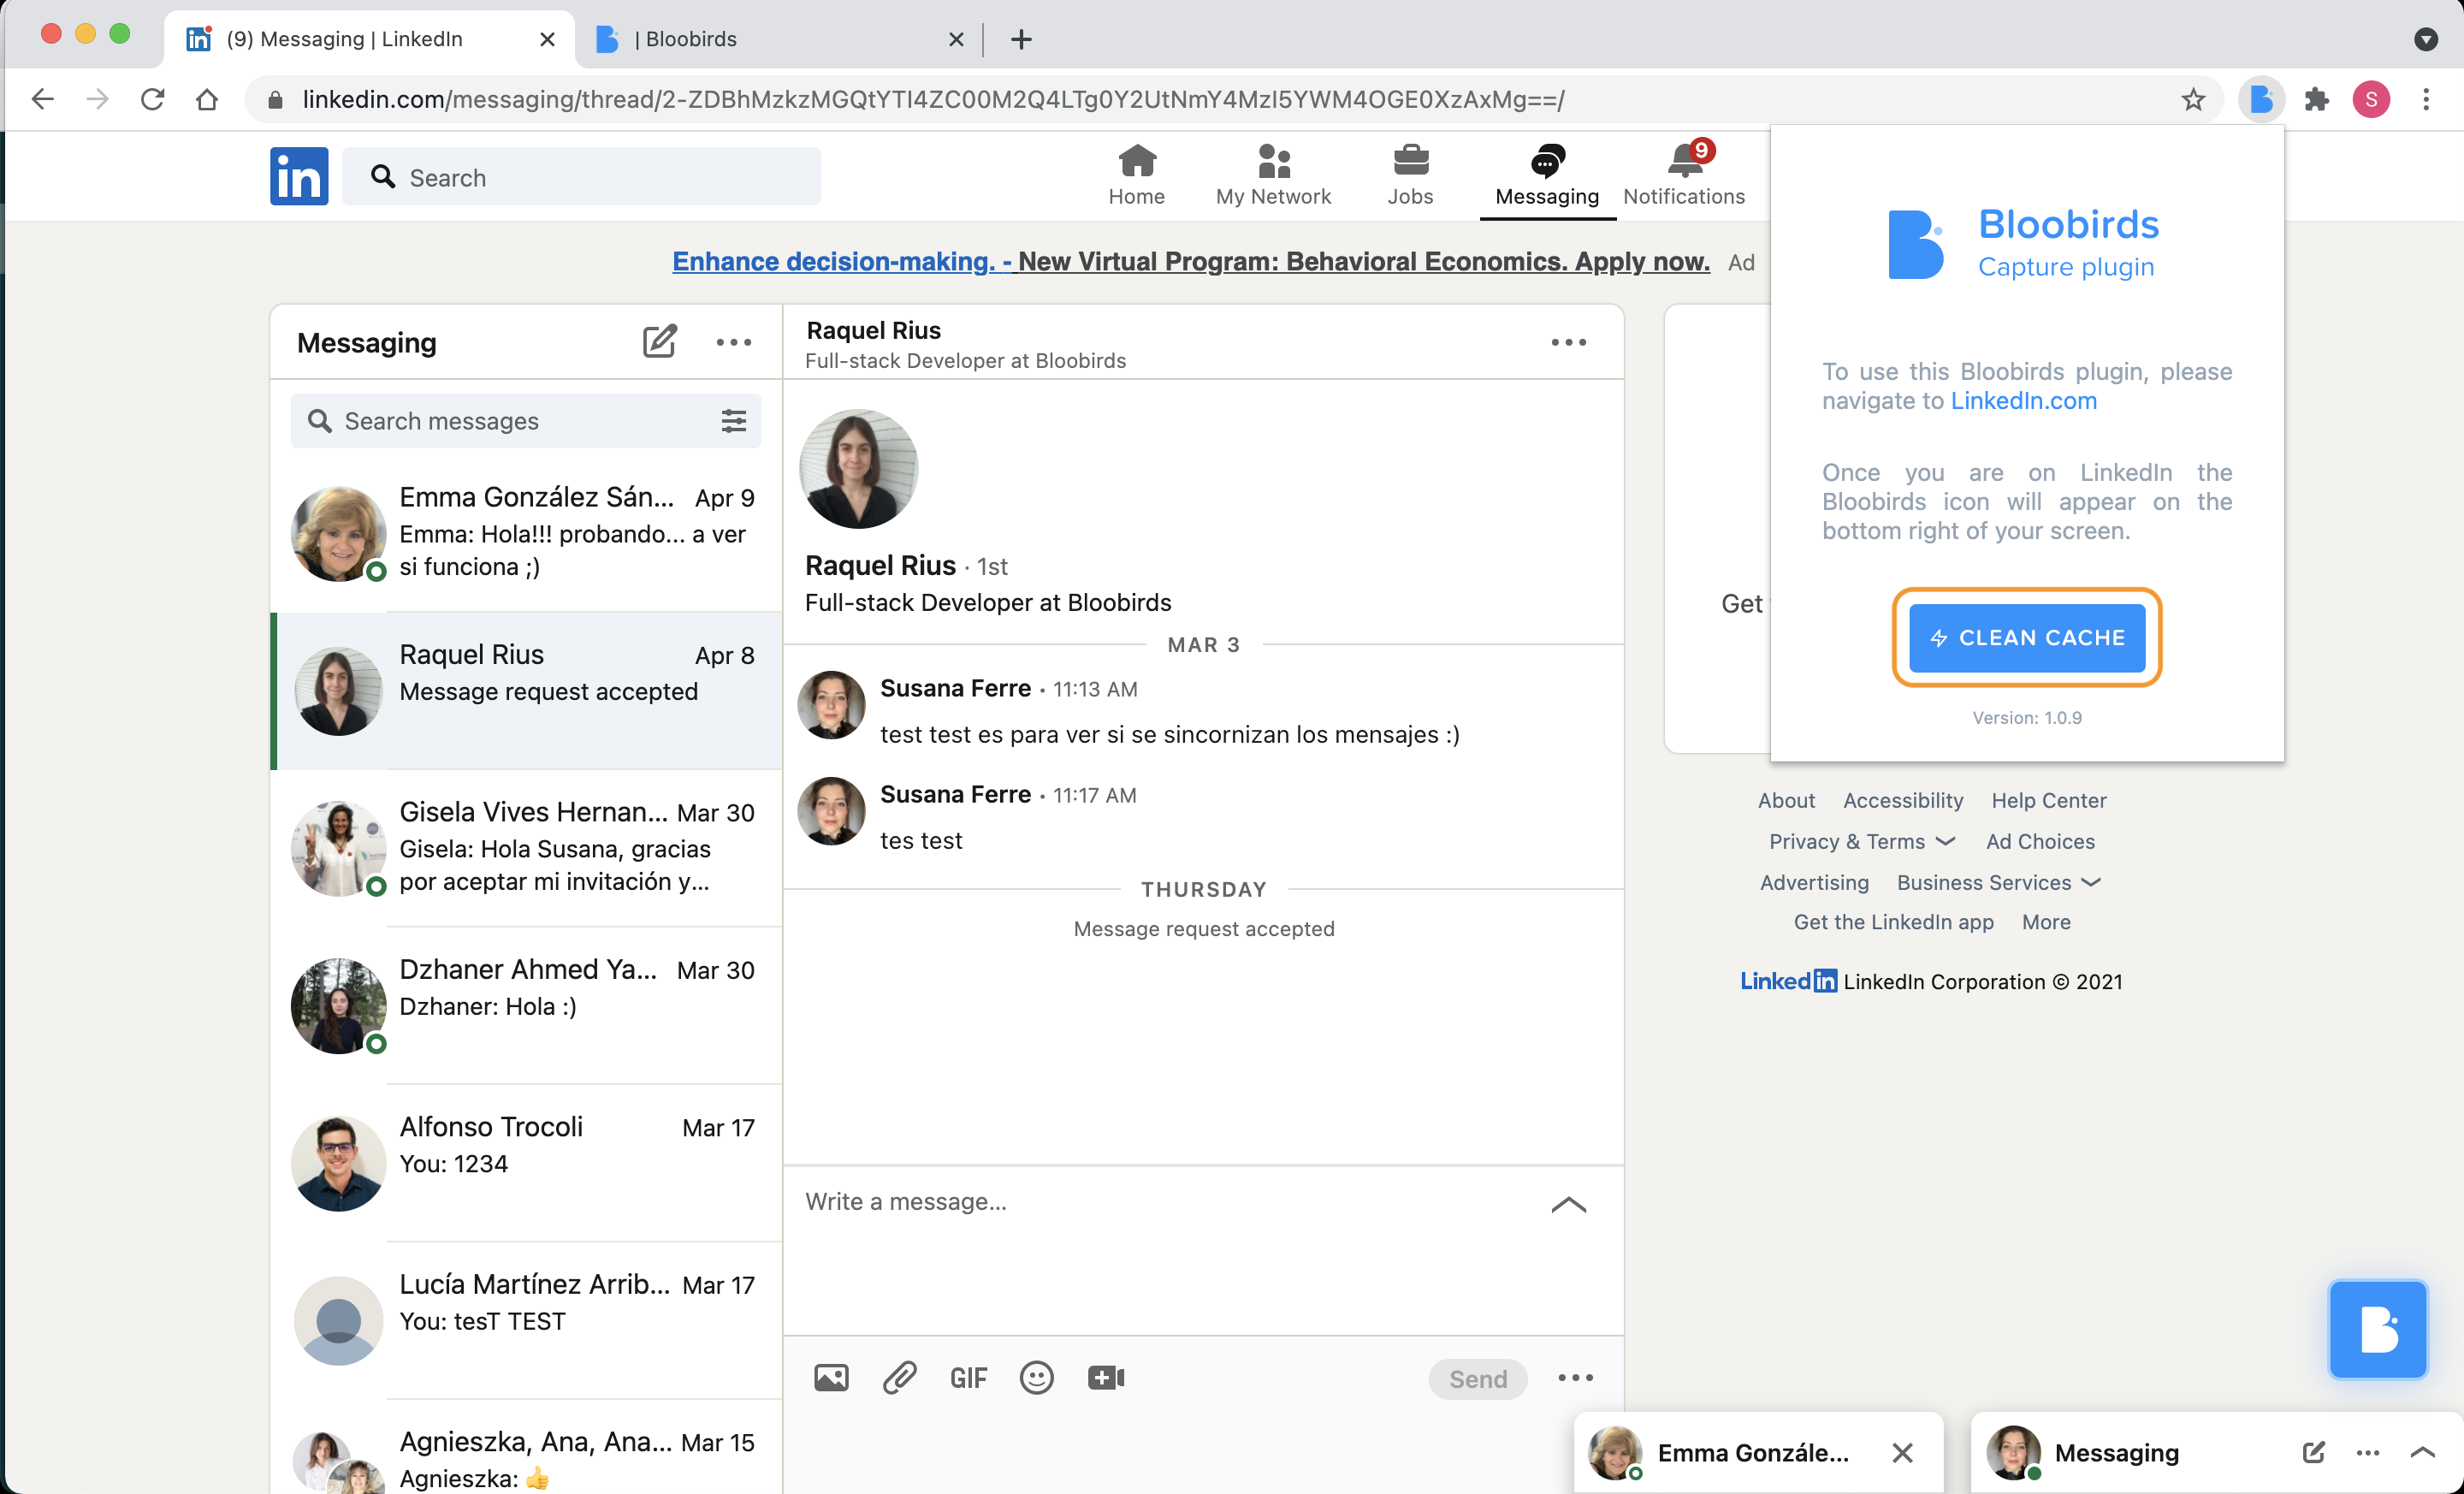This screenshot has height=1494, width=2464.
Task: Select the Raquel Rius conversation row
Action: (x=527, y=691)
